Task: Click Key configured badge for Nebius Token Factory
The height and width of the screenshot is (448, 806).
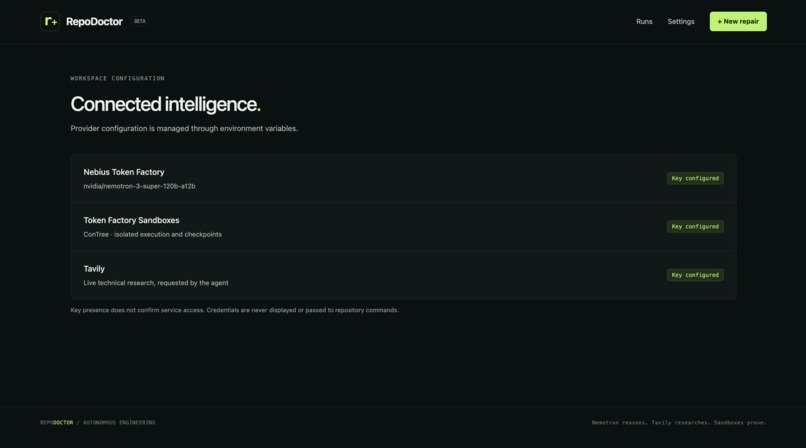Action: pos(695,178)
